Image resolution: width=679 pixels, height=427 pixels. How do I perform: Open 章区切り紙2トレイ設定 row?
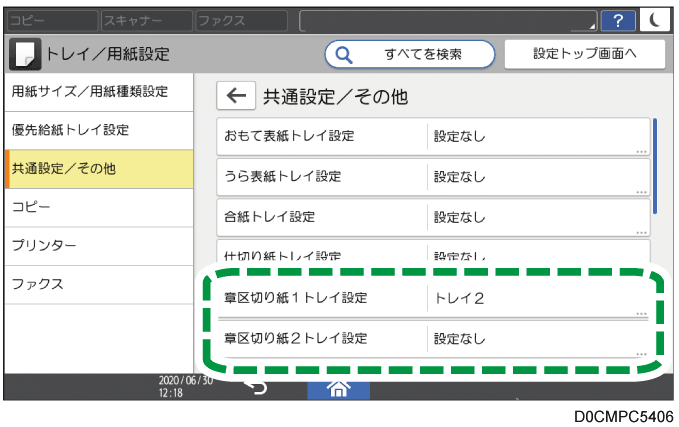coord(433,339)
